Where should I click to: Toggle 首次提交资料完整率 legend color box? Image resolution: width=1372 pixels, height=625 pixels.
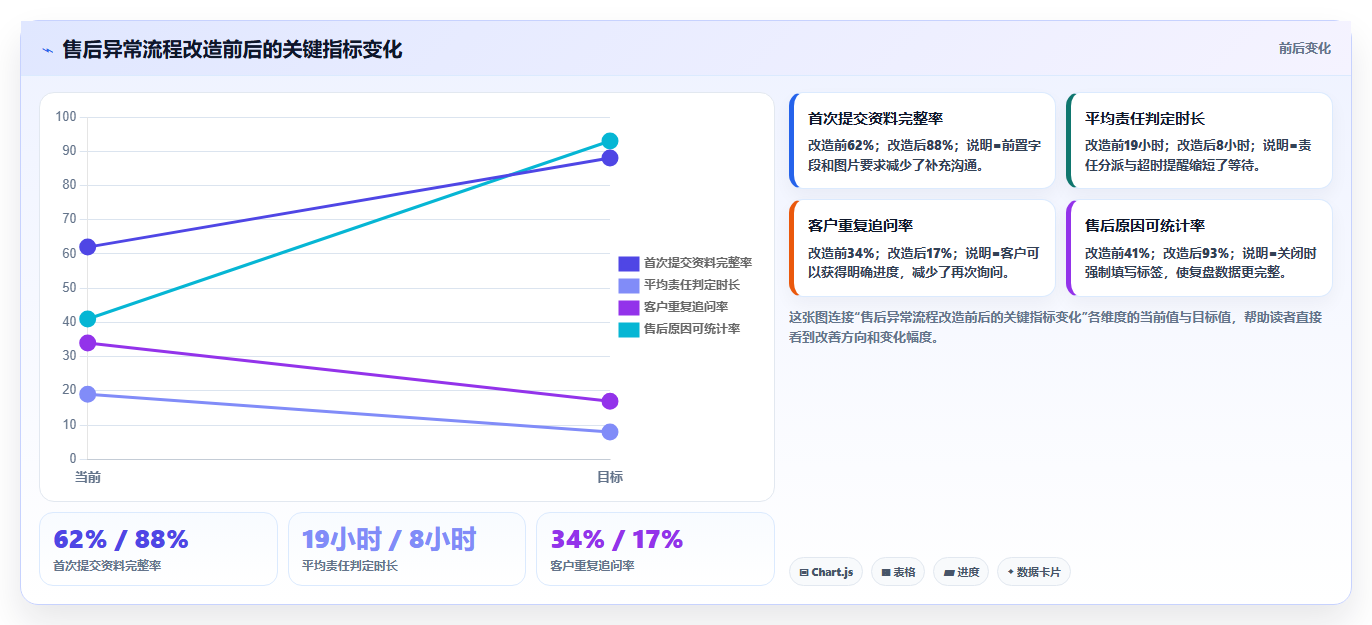[629, 263]
